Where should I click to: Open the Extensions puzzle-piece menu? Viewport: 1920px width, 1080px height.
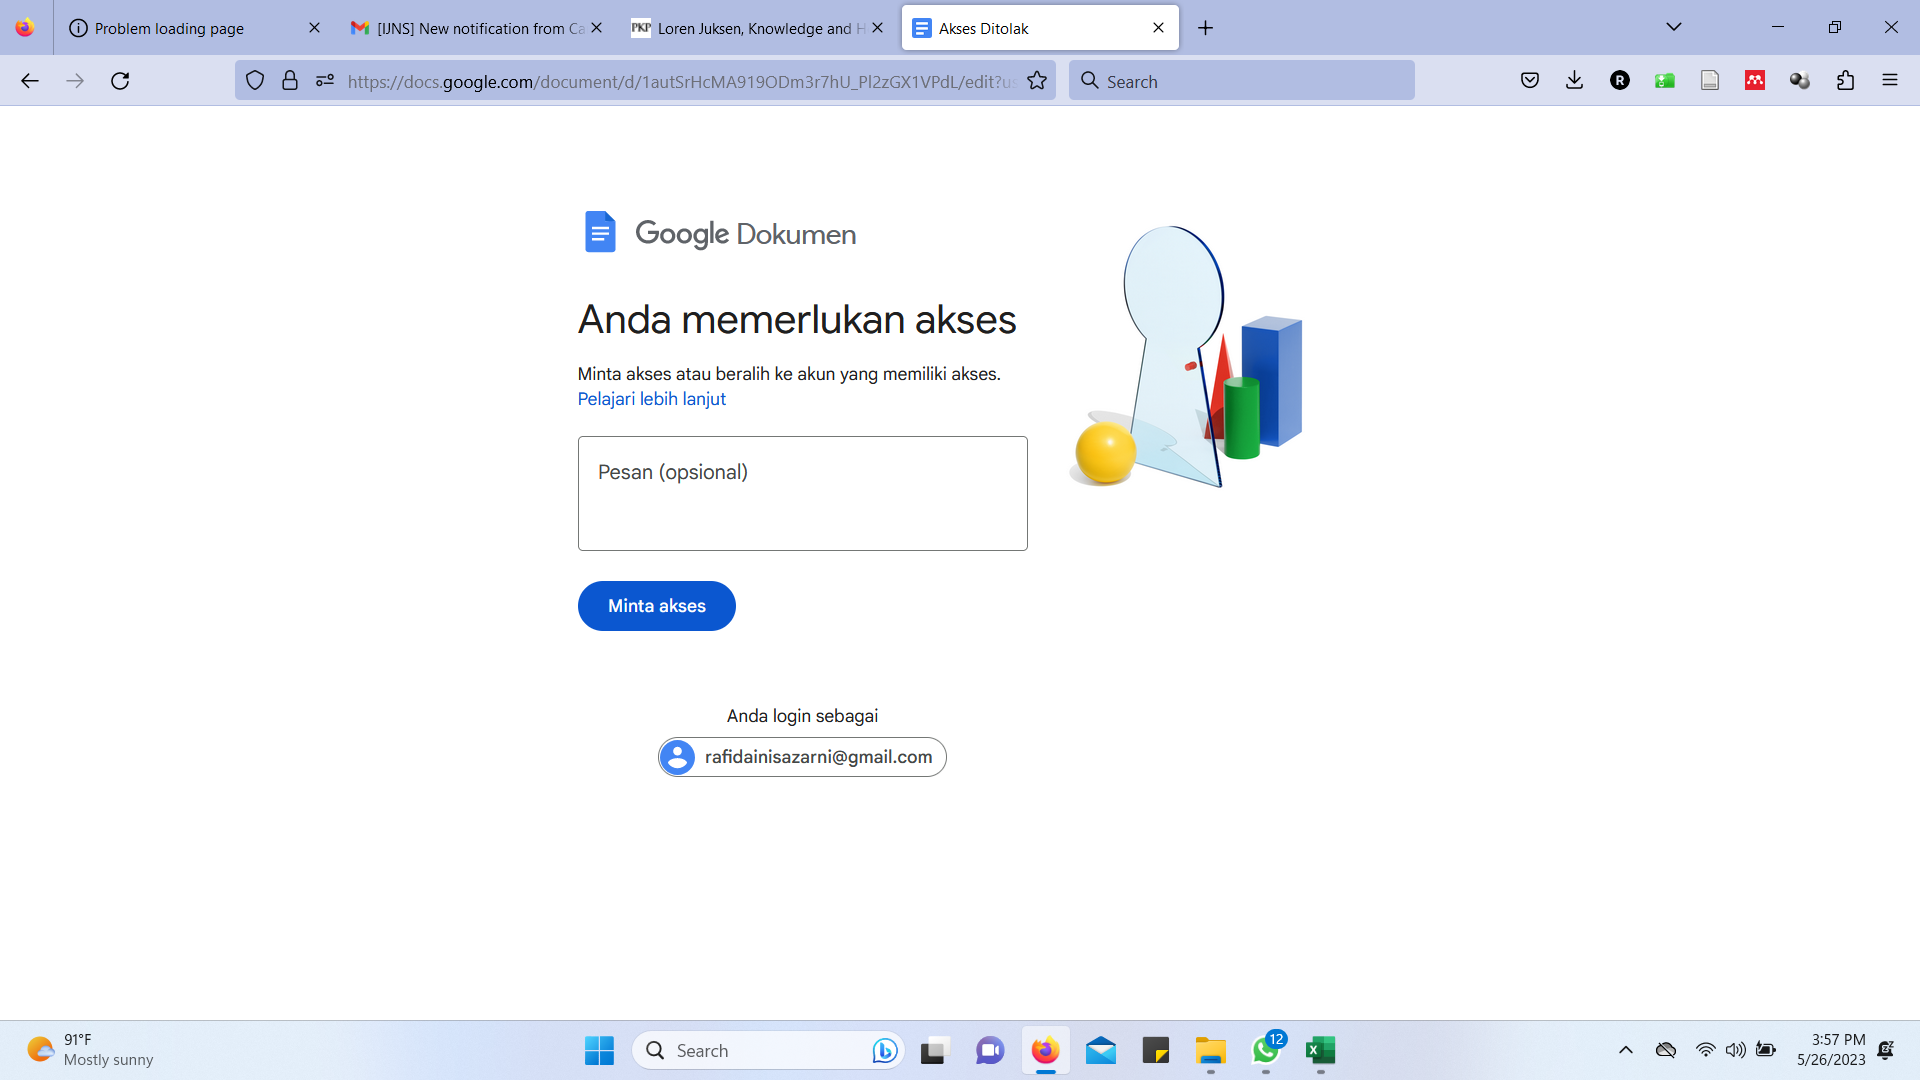[1845, 81]
